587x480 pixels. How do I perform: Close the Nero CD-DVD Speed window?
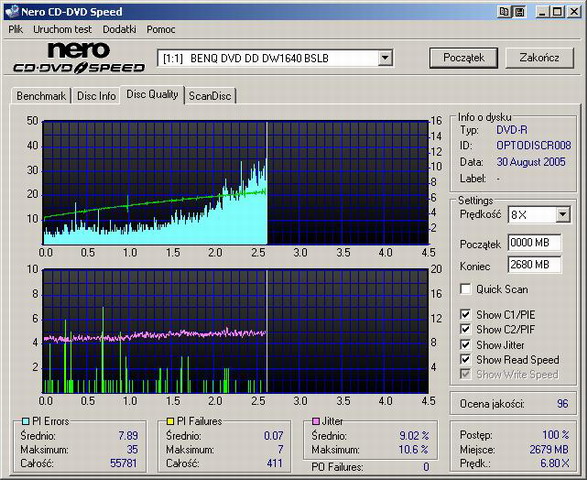click(x=574, y=12)
